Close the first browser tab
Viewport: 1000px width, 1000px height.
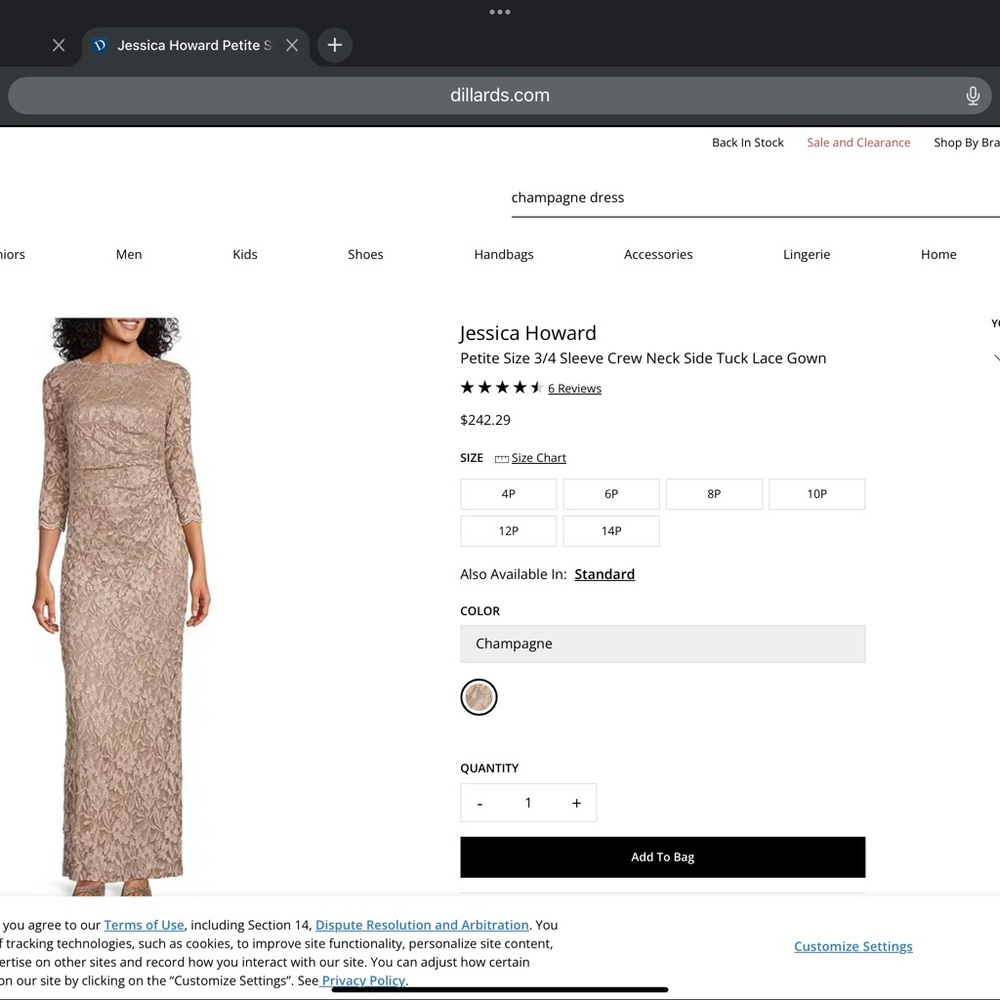59,45
